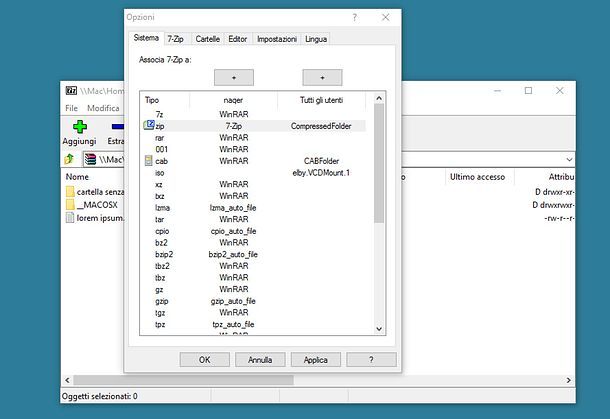Click the elby.VCDMount.1 cell

[x=321, y=173]
